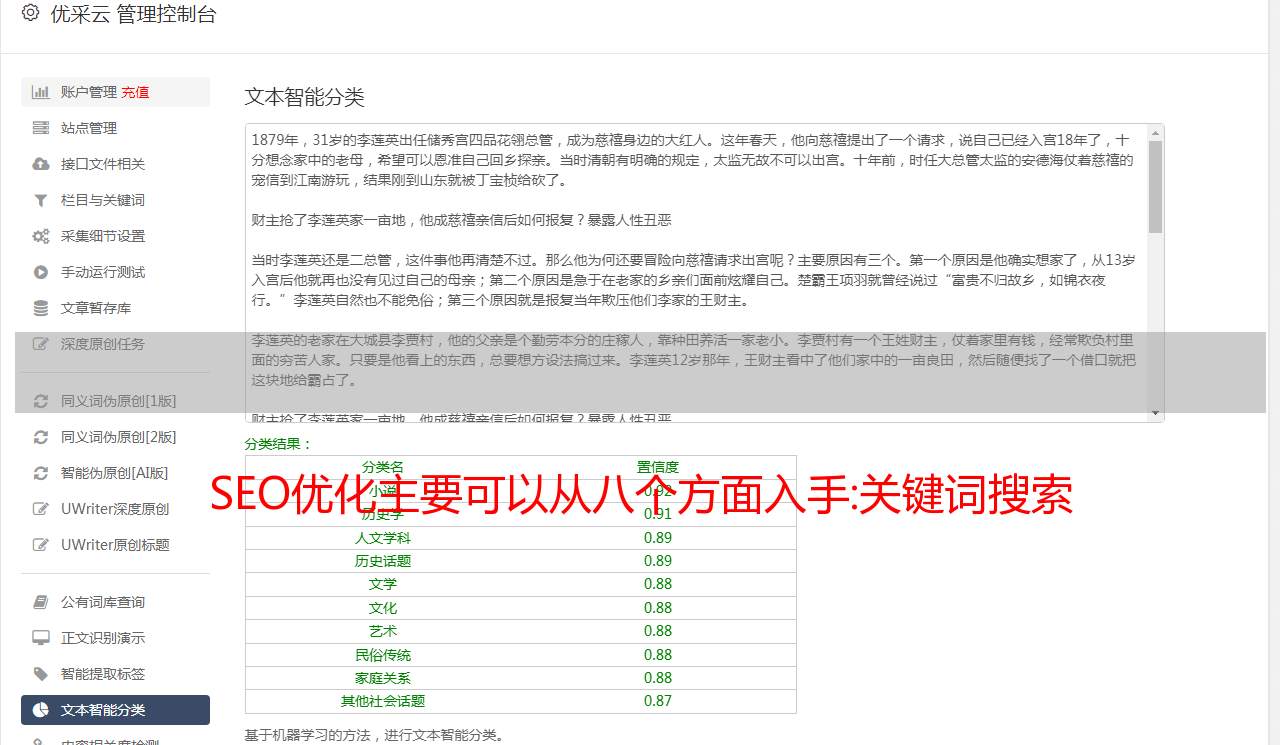Open 智能伪原创[AI版] tool
The height and width of the screenshot is (745, 1280).
[115, 473]
